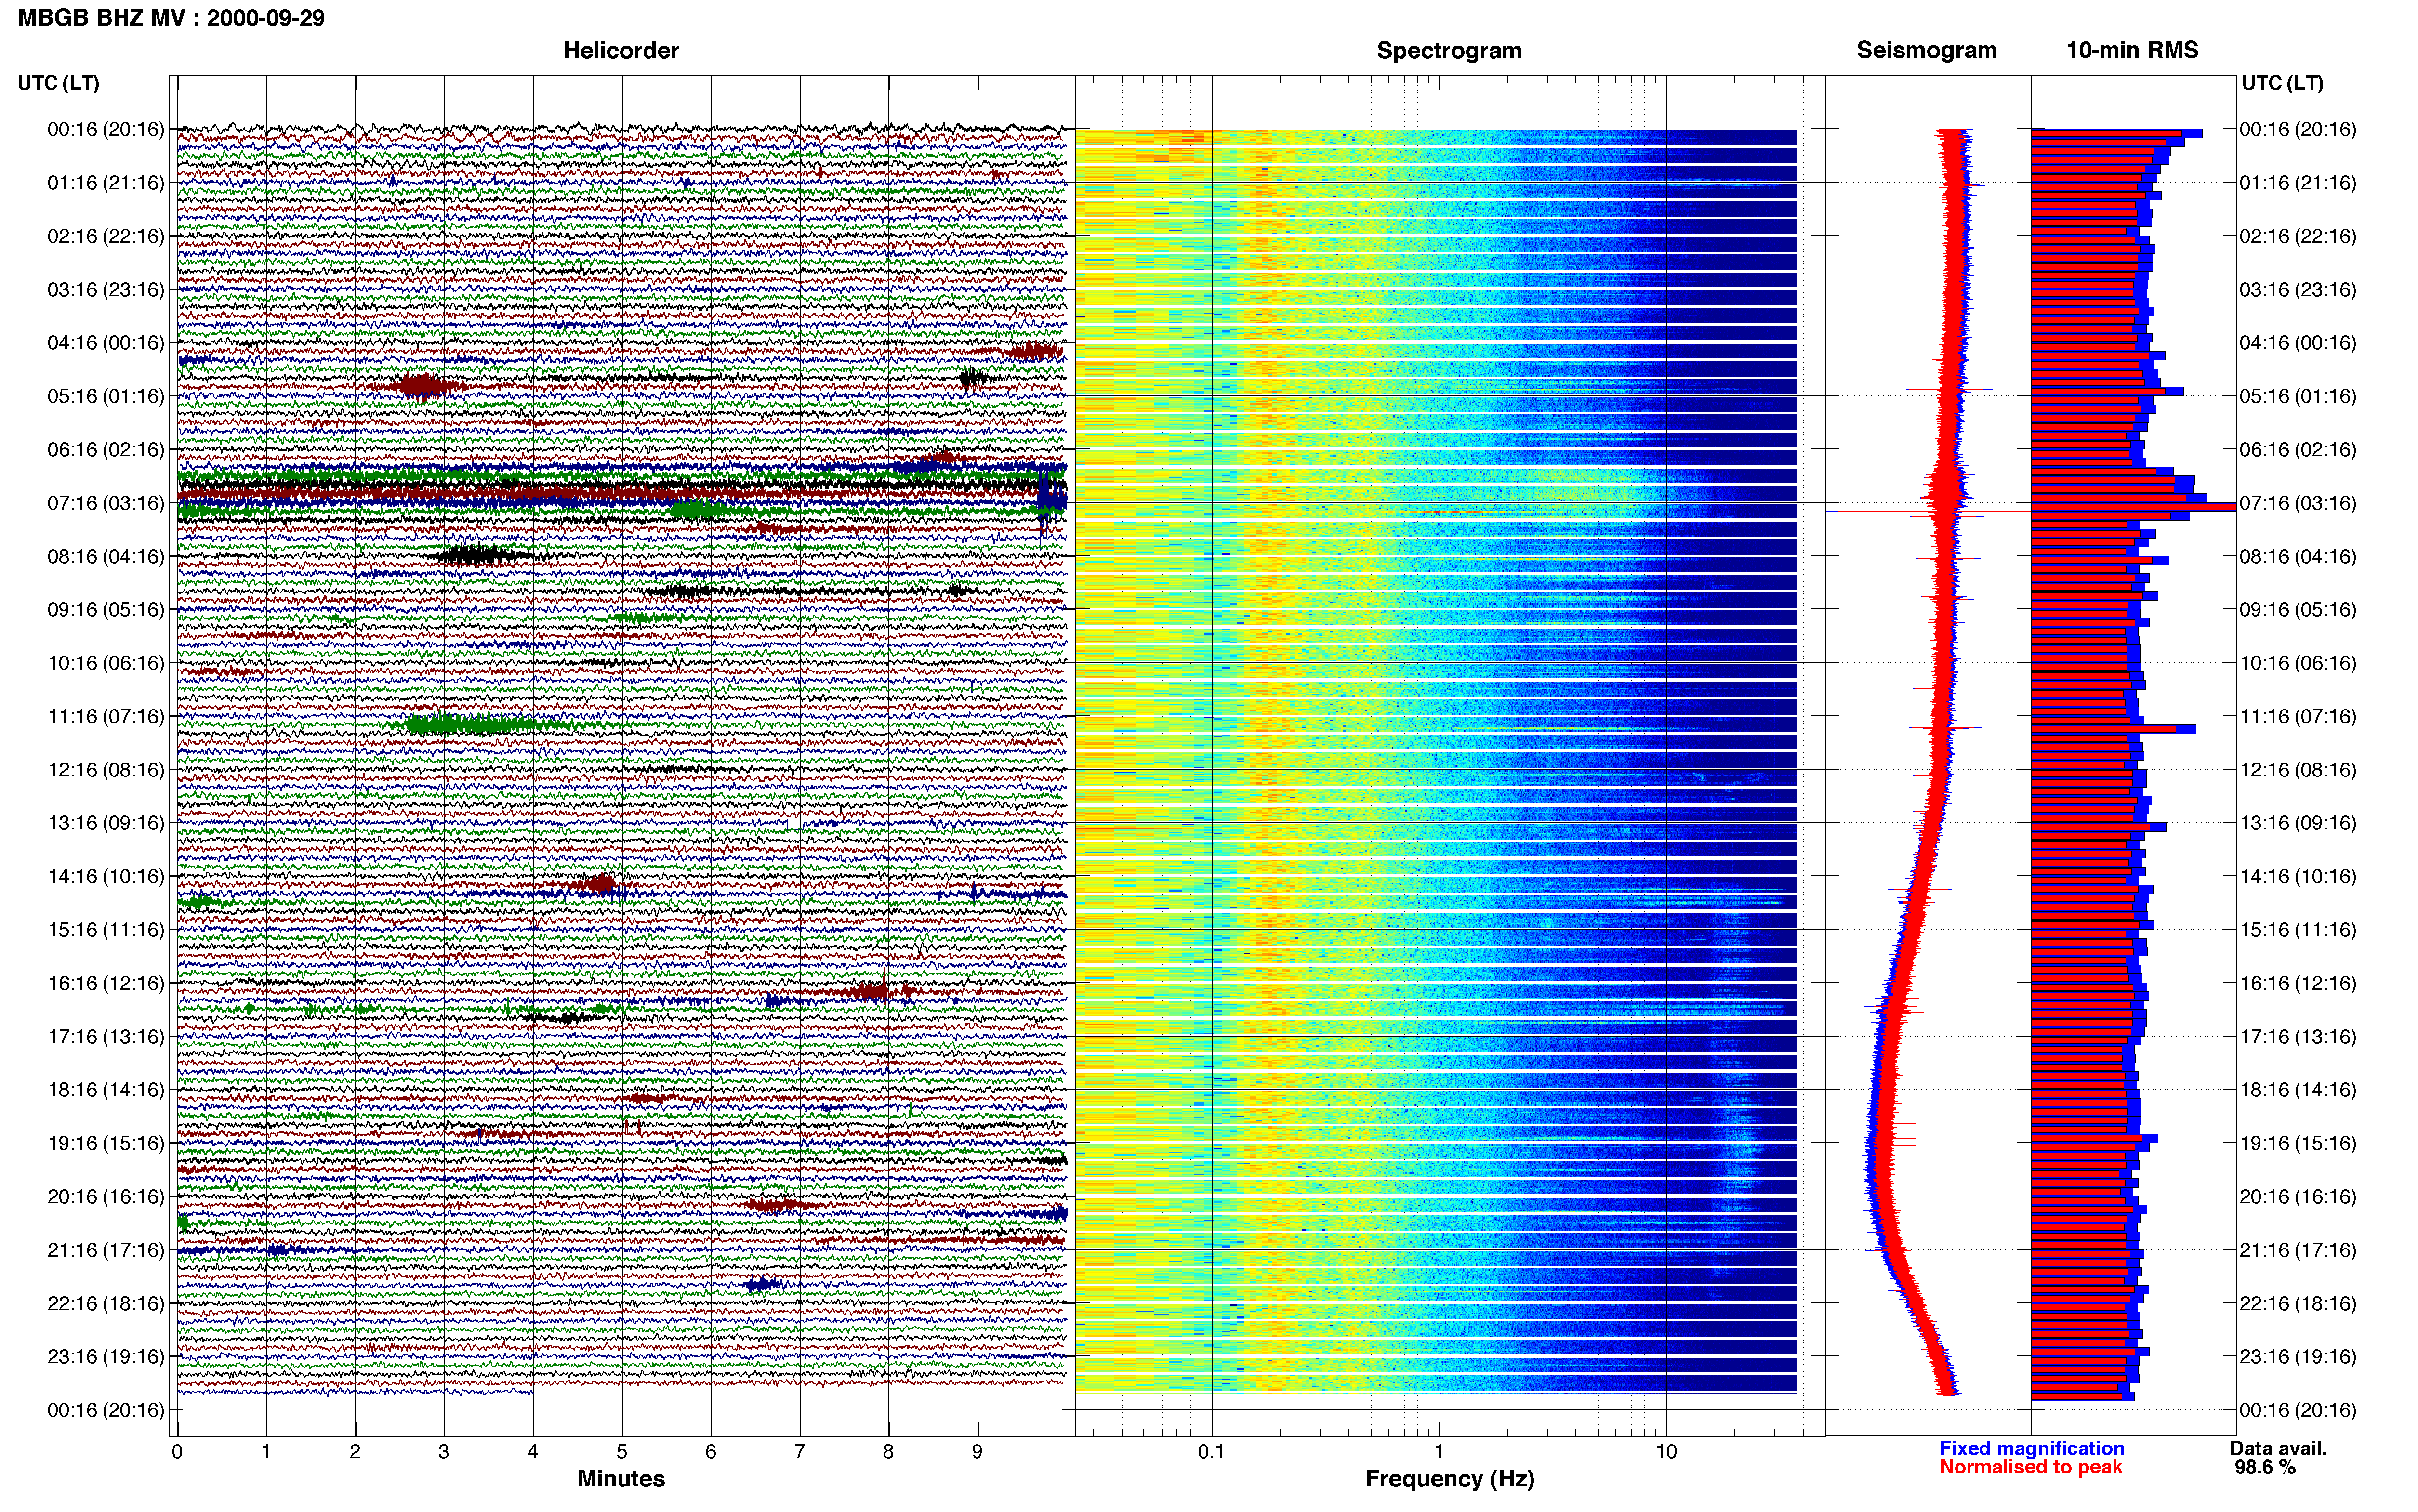Select '15:16 (11:16)' label on the Helicorder side

click(x=106, y=930)
